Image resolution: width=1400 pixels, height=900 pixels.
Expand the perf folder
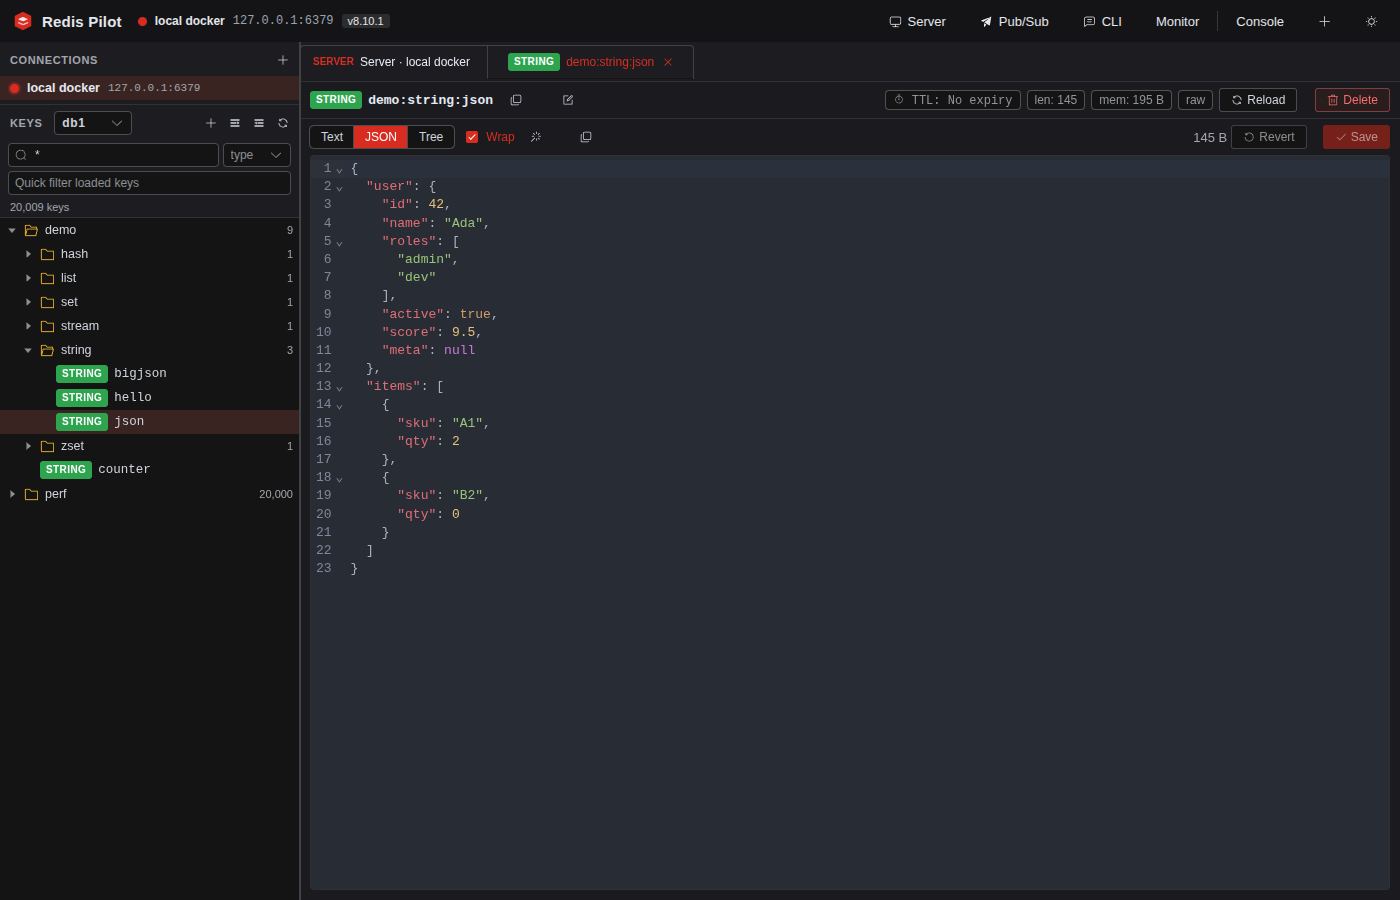tap(12, 494)
